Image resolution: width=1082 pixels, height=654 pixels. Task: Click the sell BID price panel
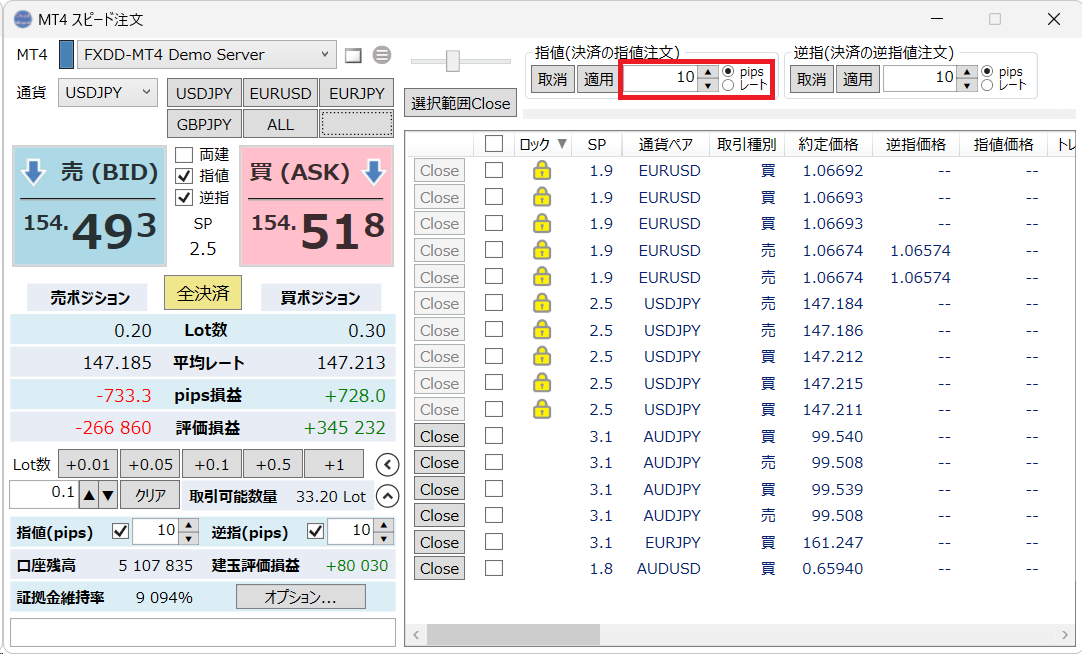pos(90,206)
